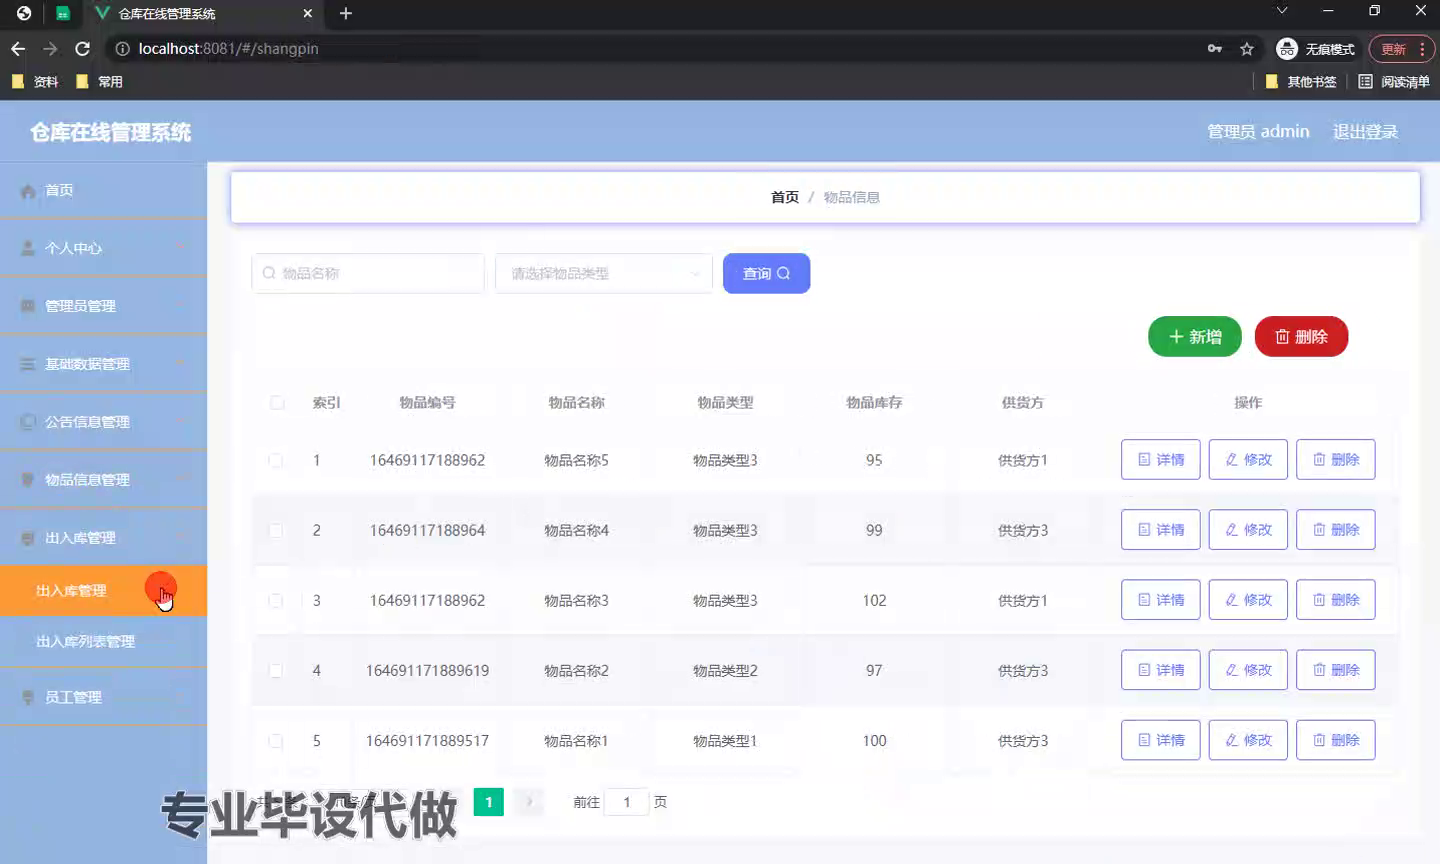Click 删除 for 物品名称3

(x=1336, y=600)
